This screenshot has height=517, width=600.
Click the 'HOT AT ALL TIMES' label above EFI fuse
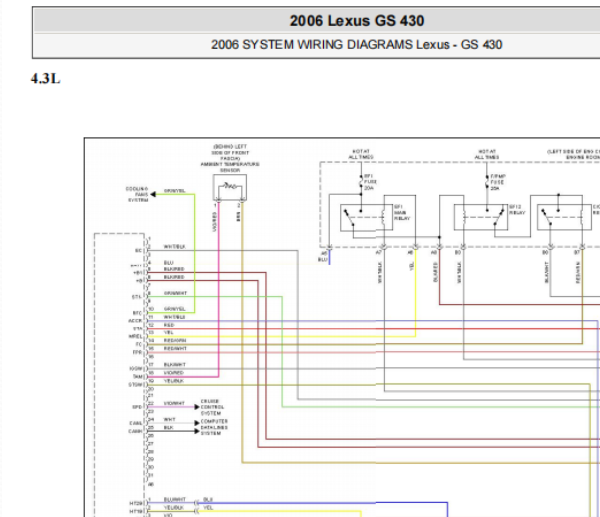tap(360, 154)
